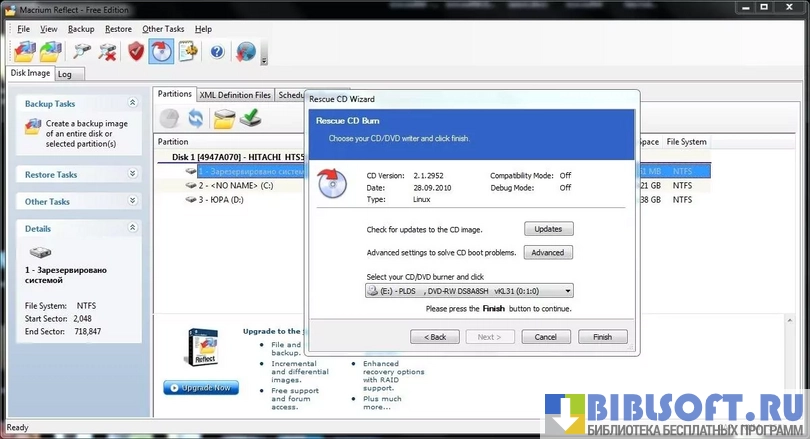Click the Rescue CD disc toolbar icon
This screenshot has width=810, height=439.
pos(161,51)
